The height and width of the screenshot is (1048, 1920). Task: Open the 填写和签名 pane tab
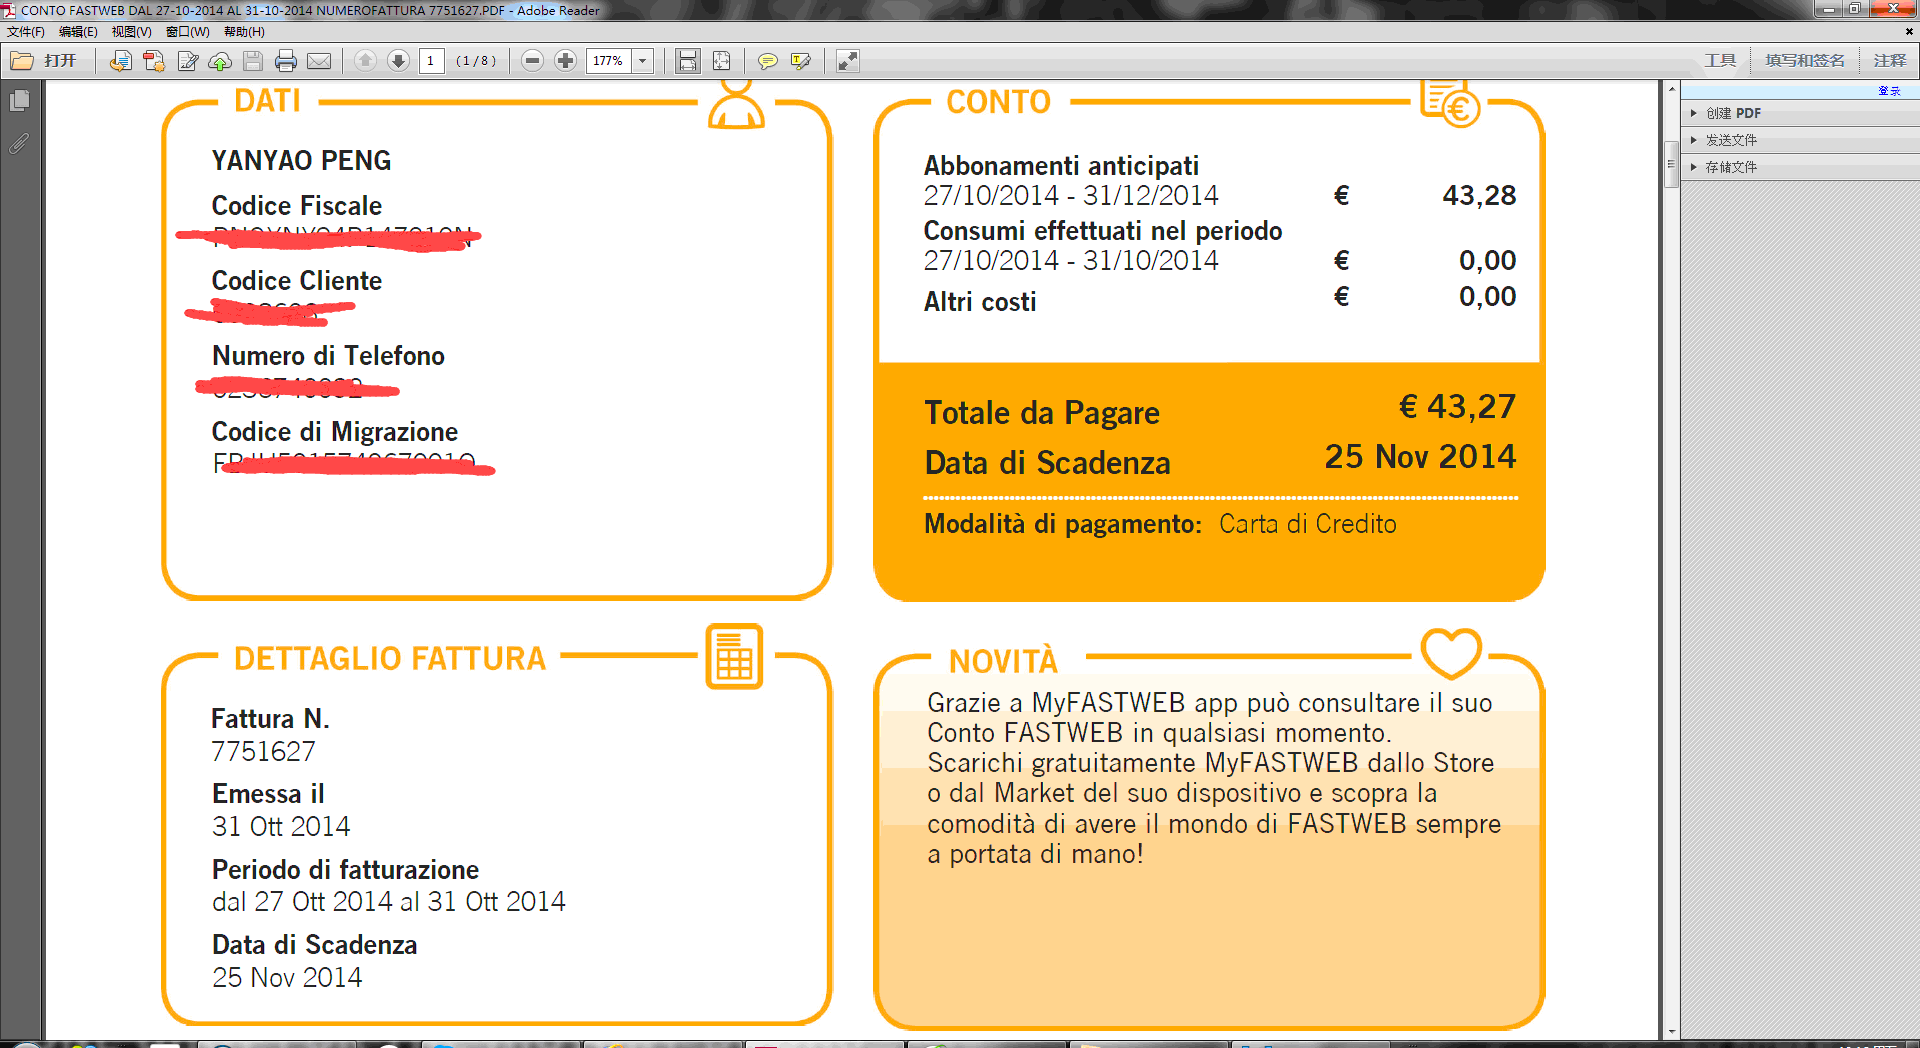click(x=1804, y=61)
